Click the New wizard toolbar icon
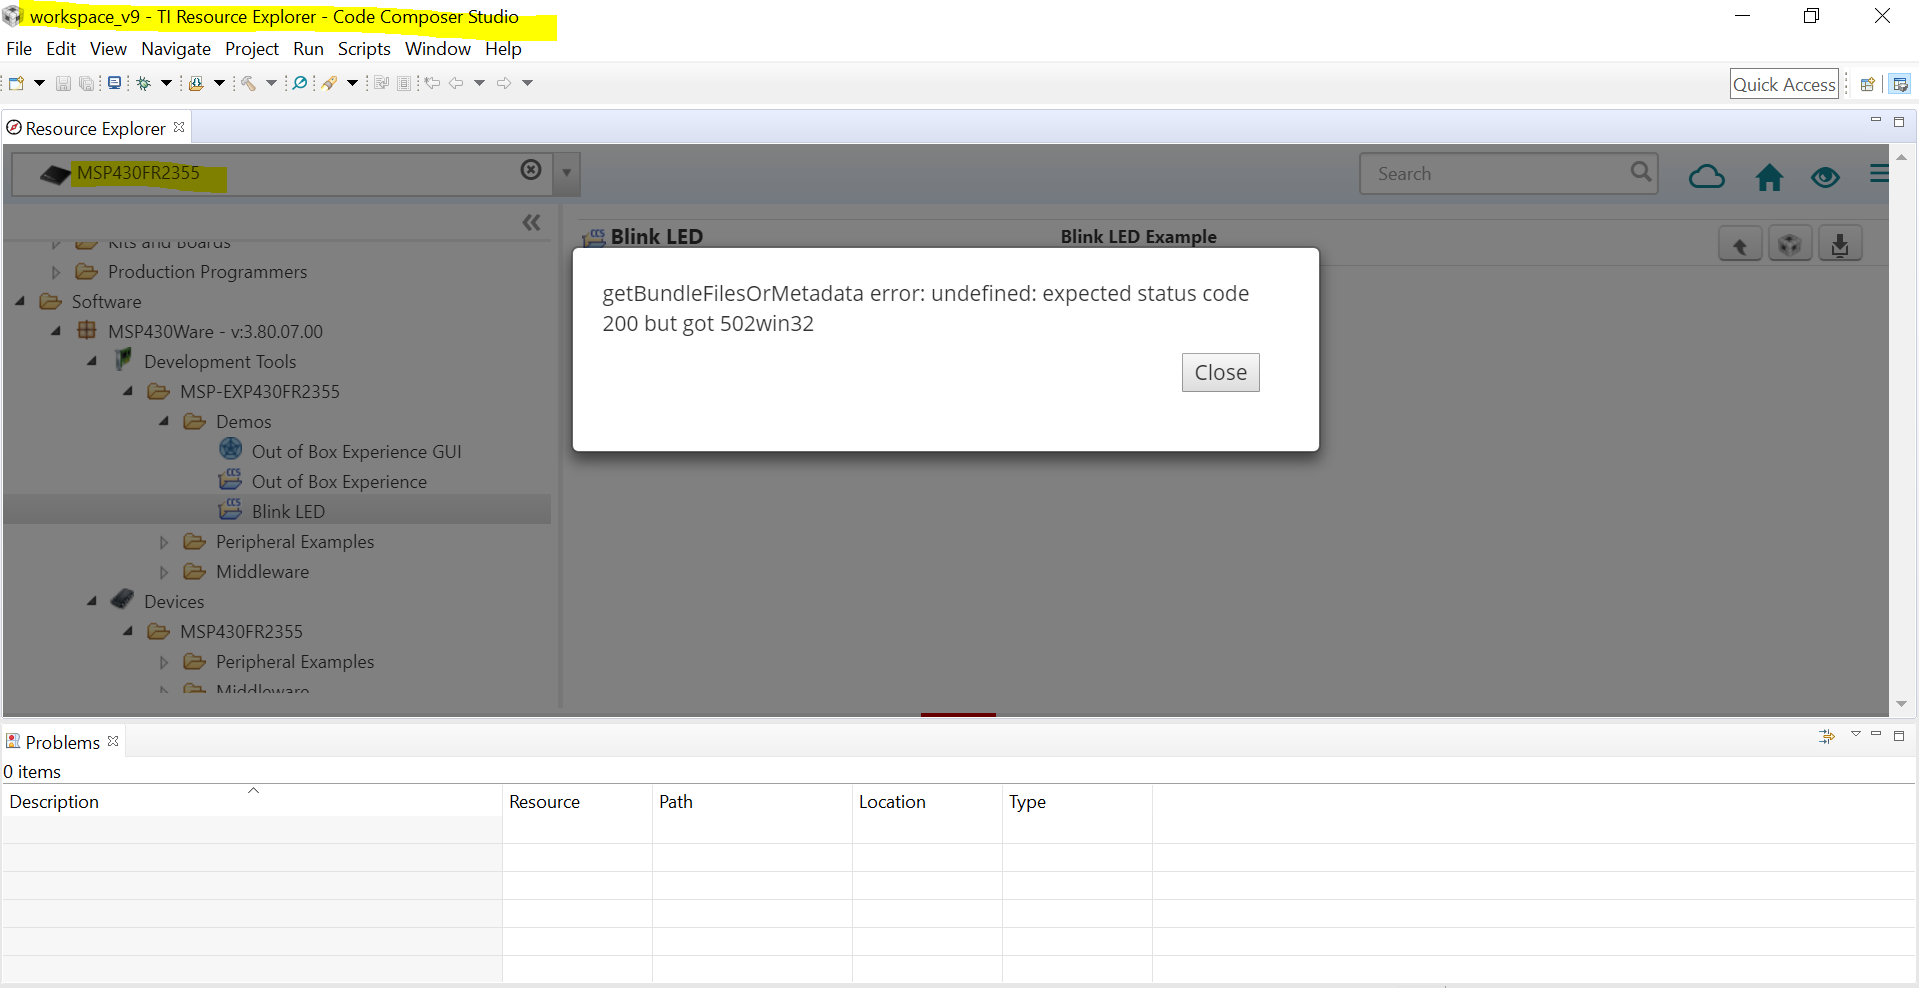The width and height of the screenshot is (1919, 988). pos(16,83)
